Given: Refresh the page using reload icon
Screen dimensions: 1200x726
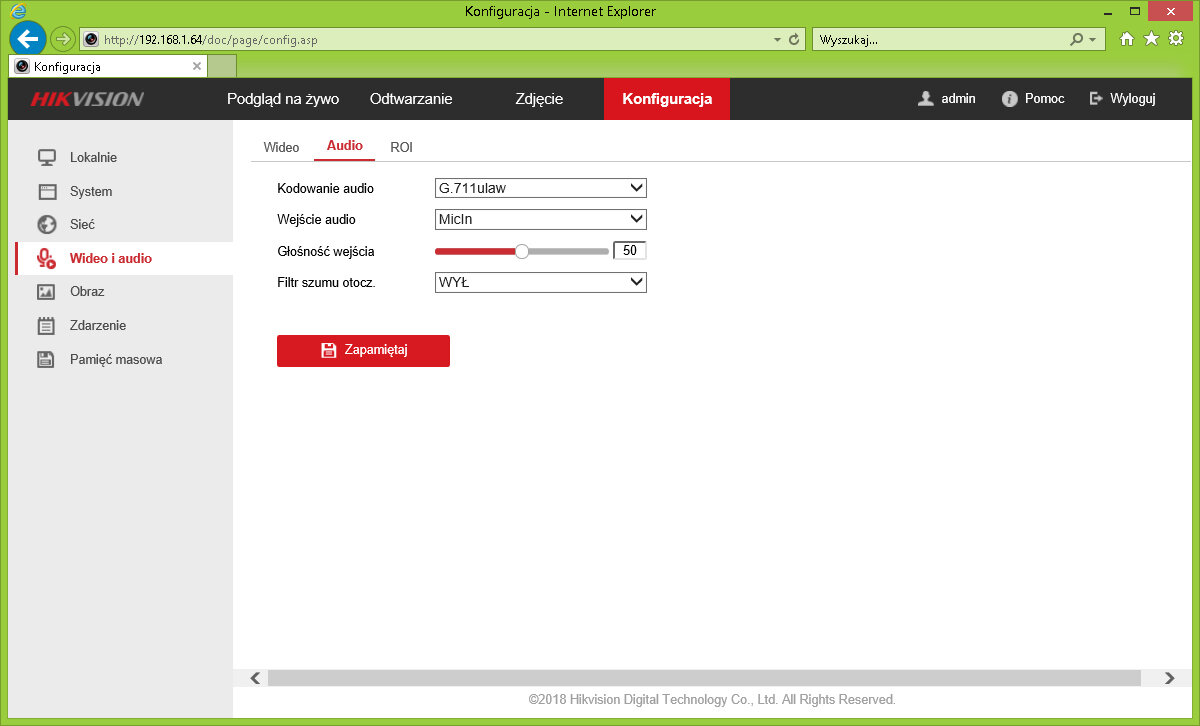Looking at the screenshot, I should click(x=795, y=40).
